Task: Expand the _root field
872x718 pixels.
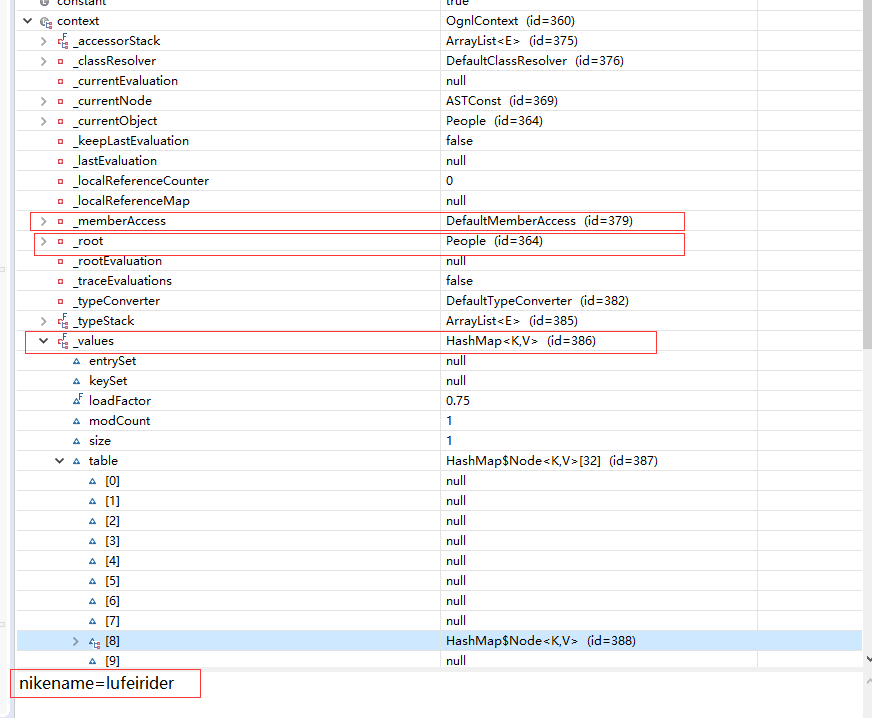Action: coord(43,241)
